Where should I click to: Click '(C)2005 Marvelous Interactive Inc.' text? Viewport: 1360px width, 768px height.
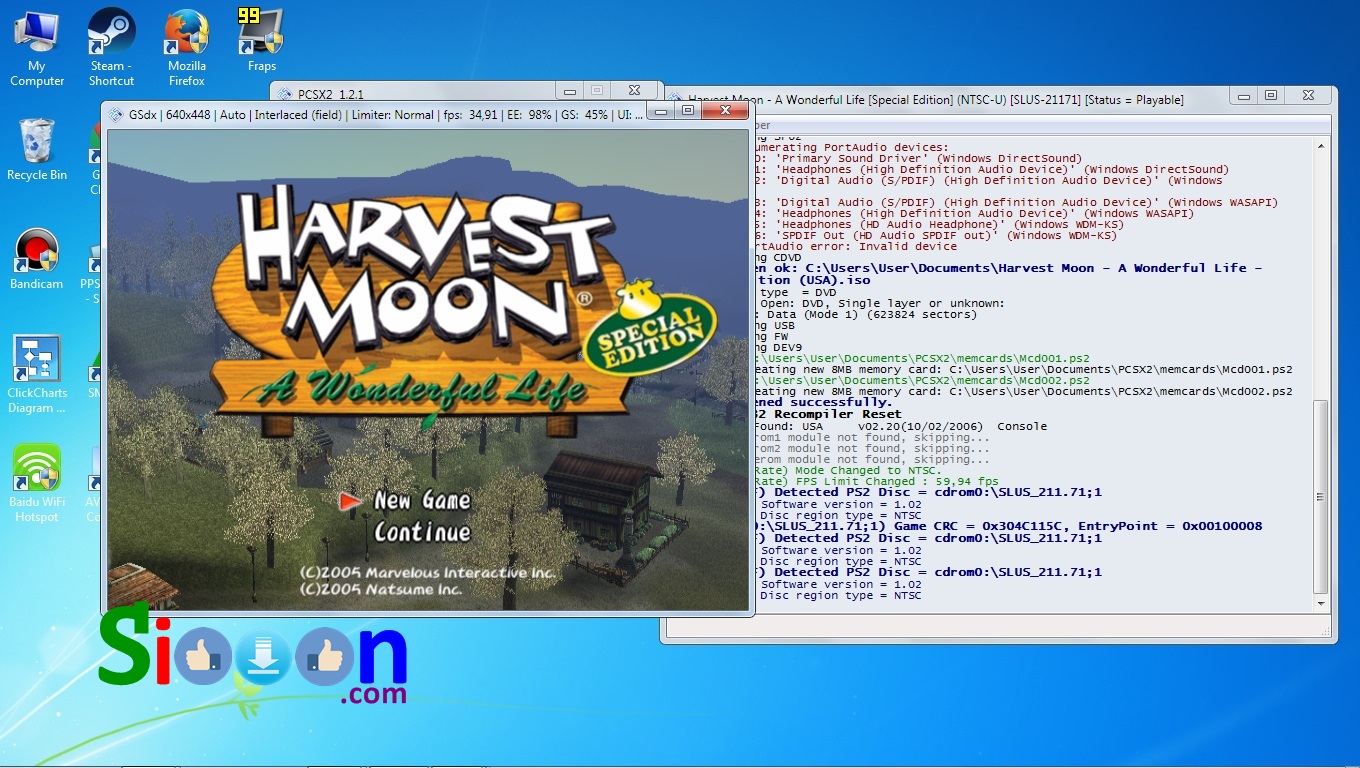(428, 573)
